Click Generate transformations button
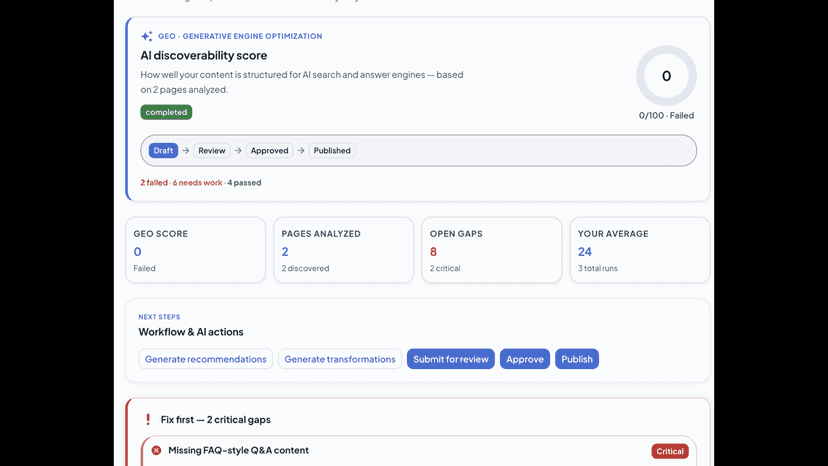Image resolution: width=828 pixels, height=466 pixels. point(340,359)
